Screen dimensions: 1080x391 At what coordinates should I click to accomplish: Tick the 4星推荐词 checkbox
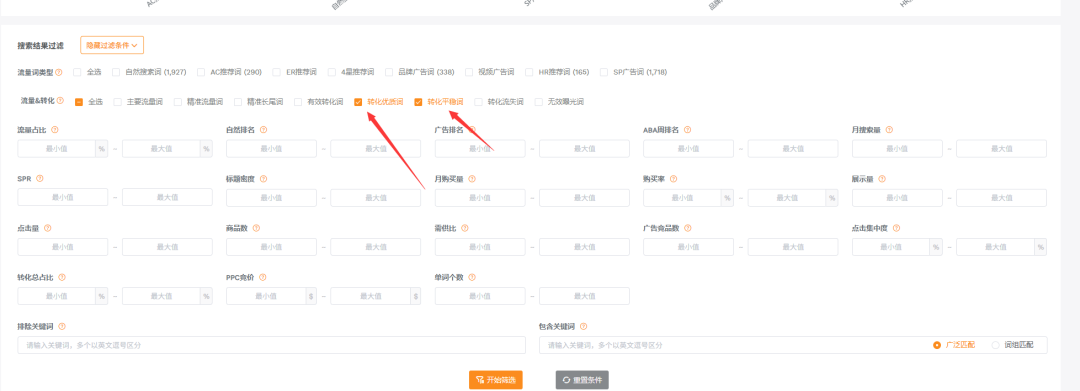[332, 72]
